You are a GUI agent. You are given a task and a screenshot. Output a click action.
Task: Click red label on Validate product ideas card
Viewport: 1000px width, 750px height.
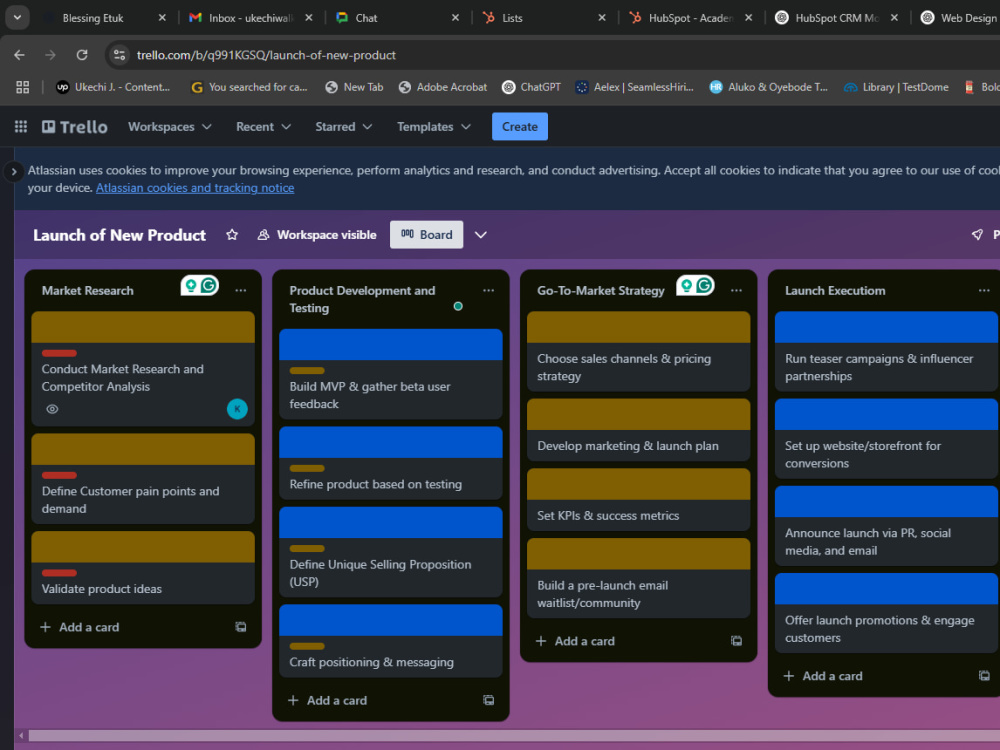click(59, 573)
